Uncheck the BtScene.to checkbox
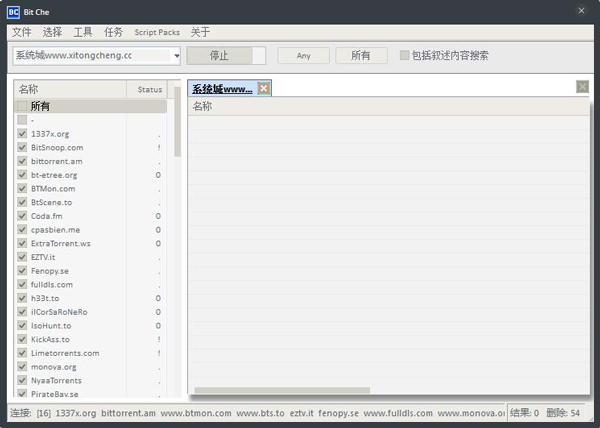This screenshot has height=428, width=600. coord(22,202)
